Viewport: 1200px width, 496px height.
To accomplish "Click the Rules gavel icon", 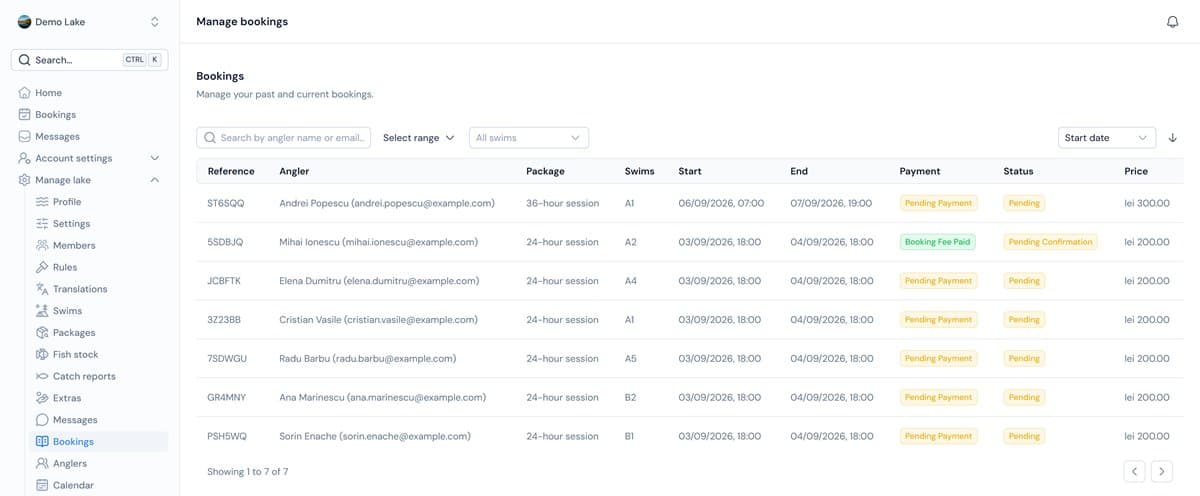I will [42, 267].
